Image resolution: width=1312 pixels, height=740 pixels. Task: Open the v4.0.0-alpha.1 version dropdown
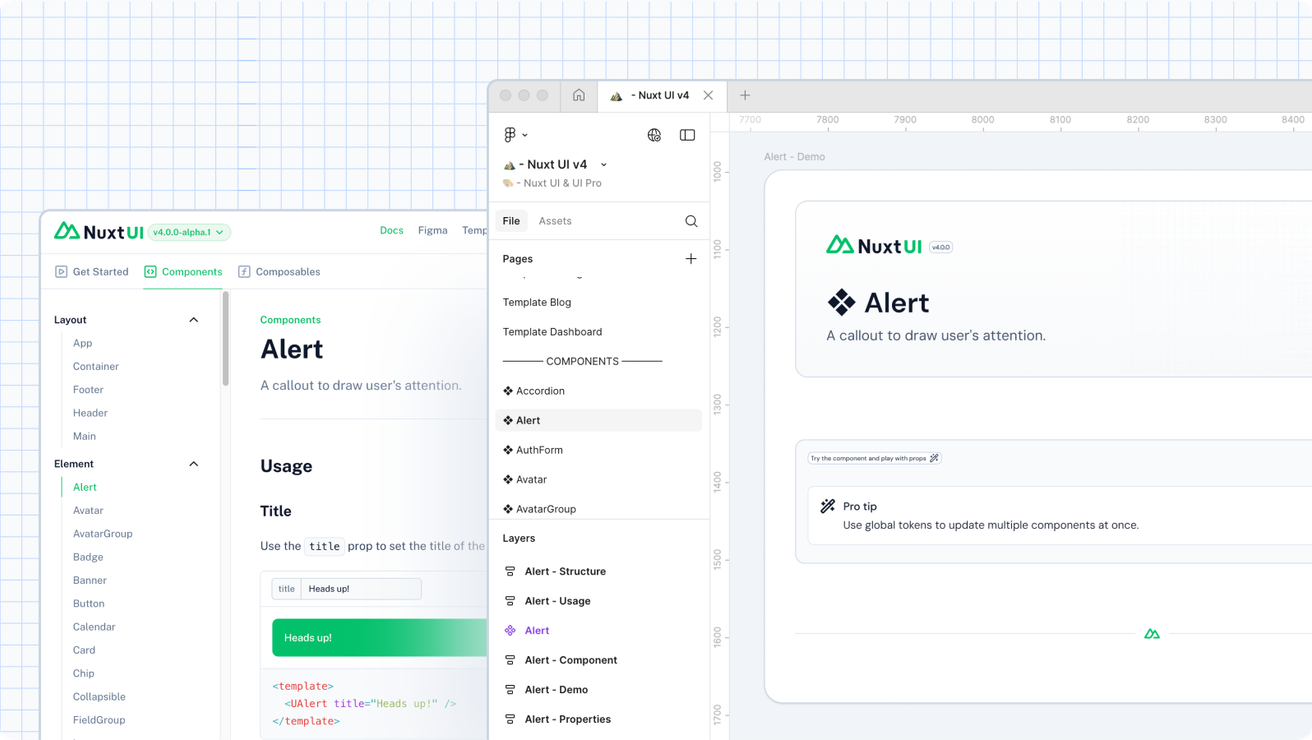click(189, 231)
